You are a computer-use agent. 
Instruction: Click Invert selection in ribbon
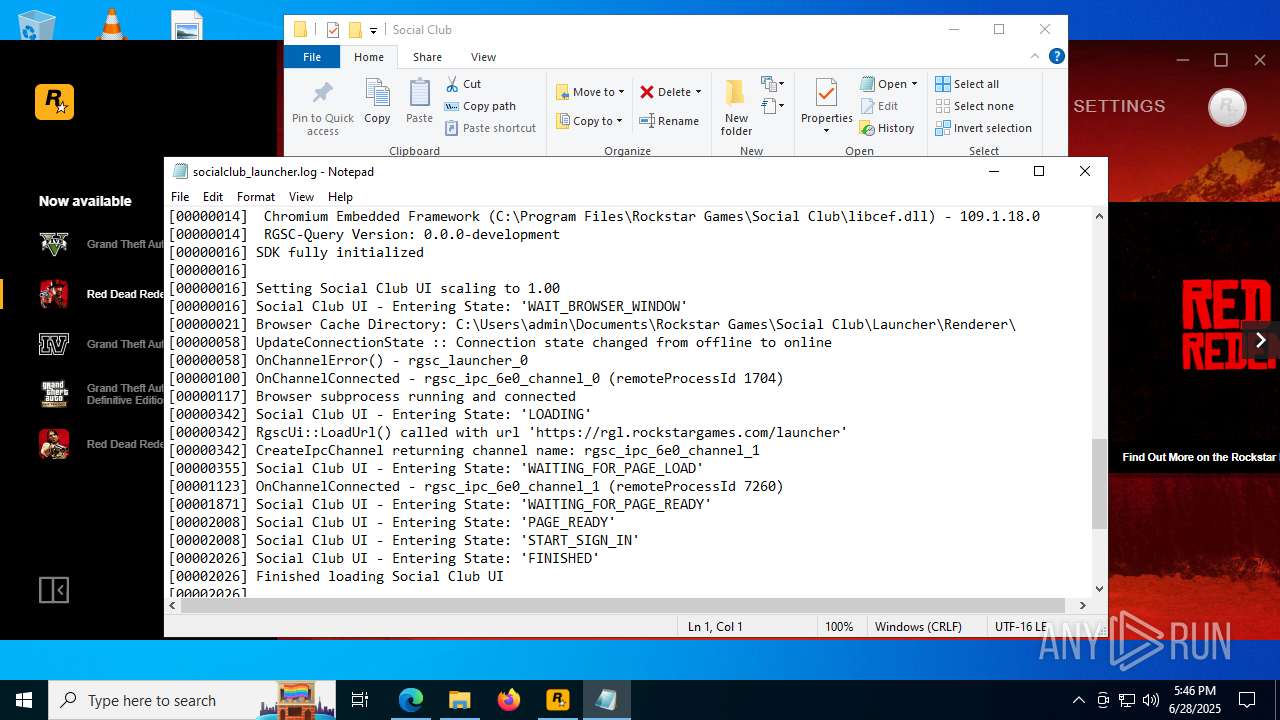(983, 128)
